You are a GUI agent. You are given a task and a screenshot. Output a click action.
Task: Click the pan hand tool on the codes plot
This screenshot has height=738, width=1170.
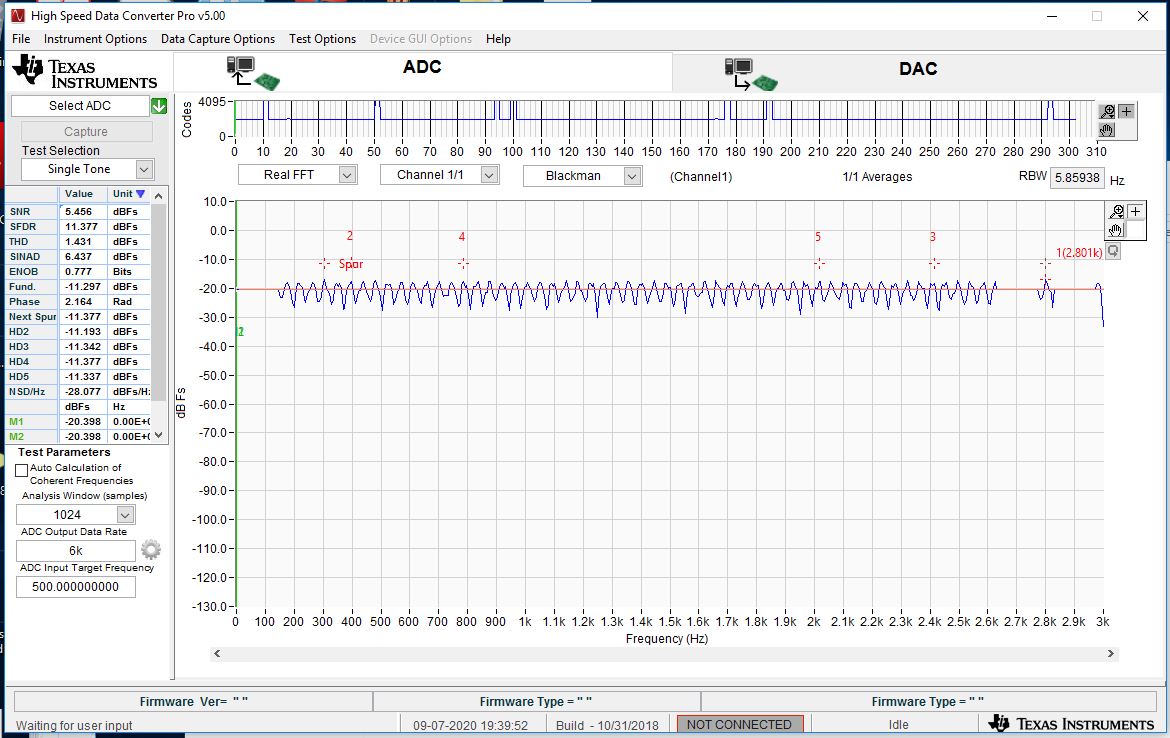1107,130
